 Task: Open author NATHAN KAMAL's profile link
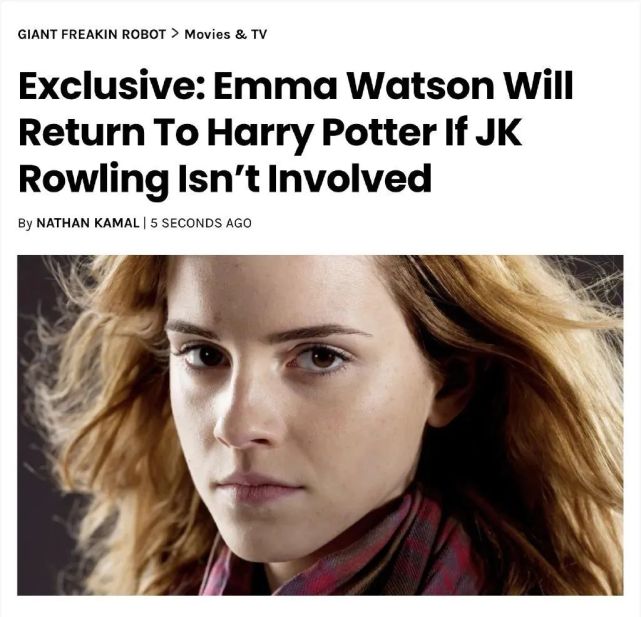pyautogui.click(x=88, y=223)
